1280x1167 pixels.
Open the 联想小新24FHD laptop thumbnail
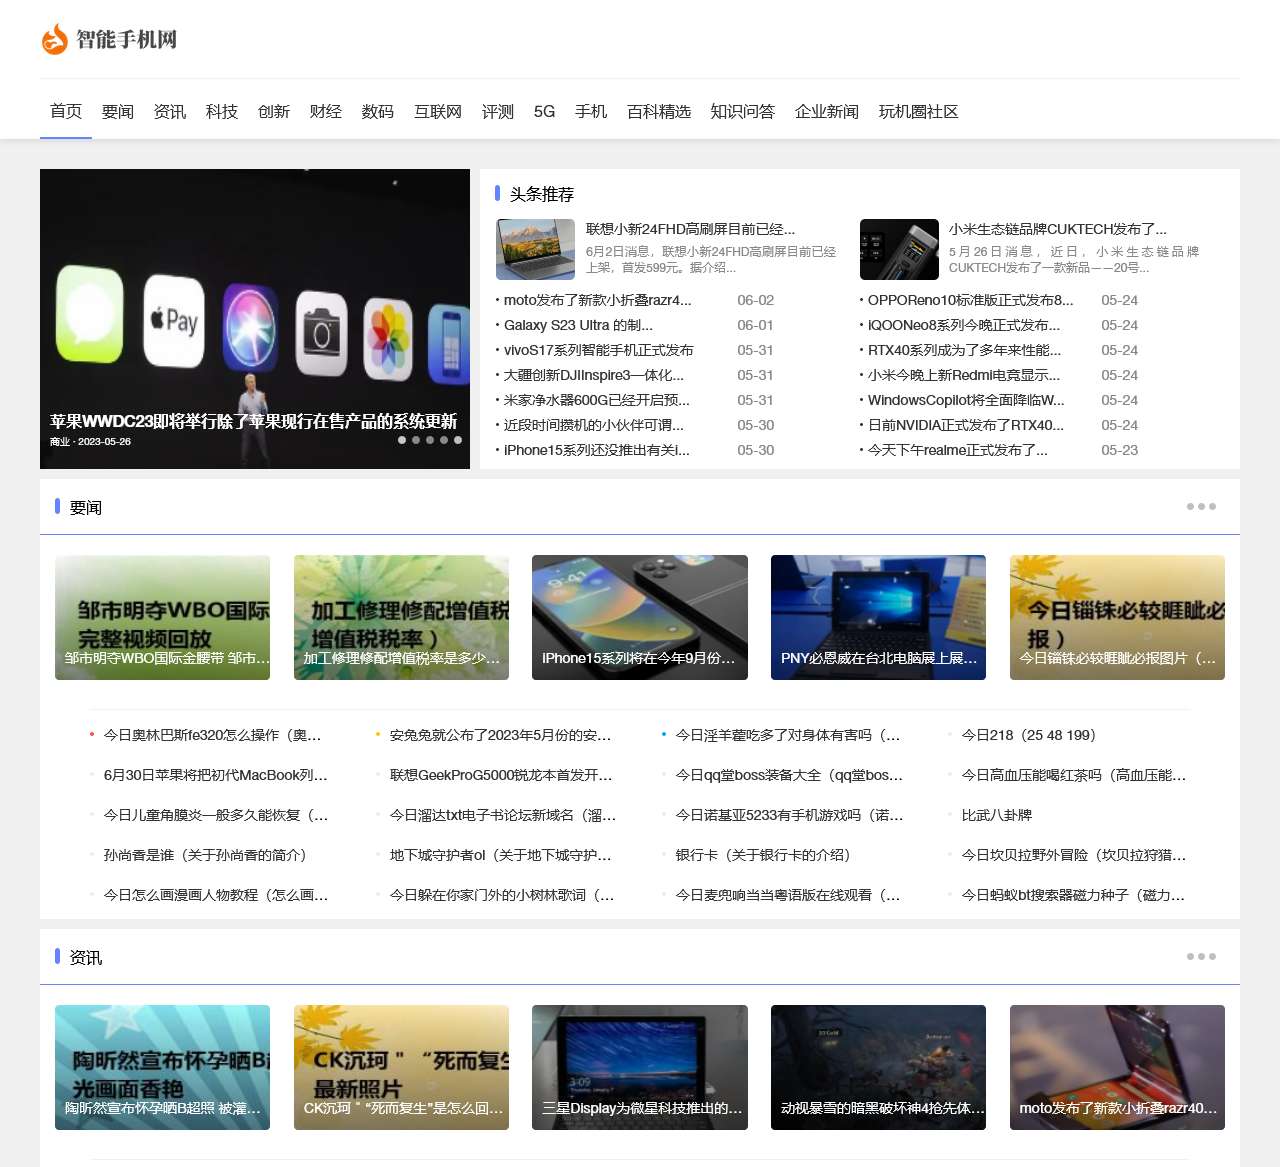tap(535, 249)
